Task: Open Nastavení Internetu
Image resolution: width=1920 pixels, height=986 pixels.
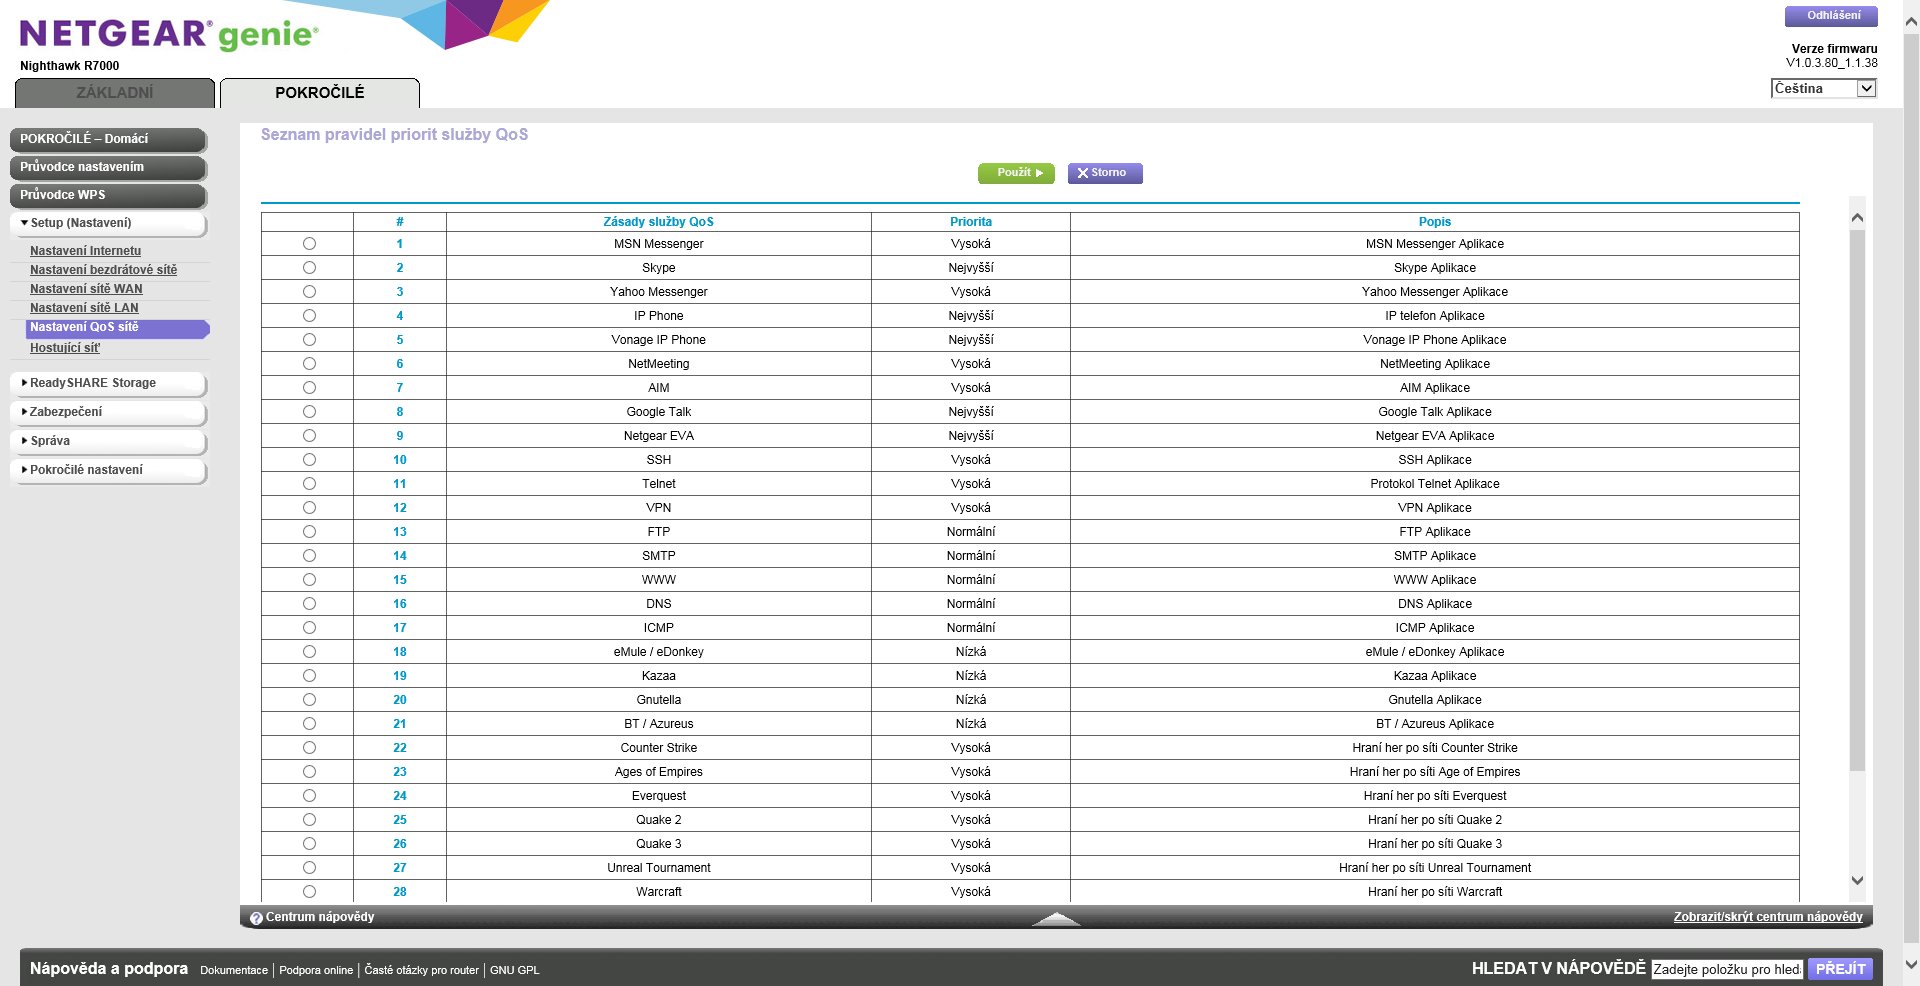Action: click(x=85, y=251)
